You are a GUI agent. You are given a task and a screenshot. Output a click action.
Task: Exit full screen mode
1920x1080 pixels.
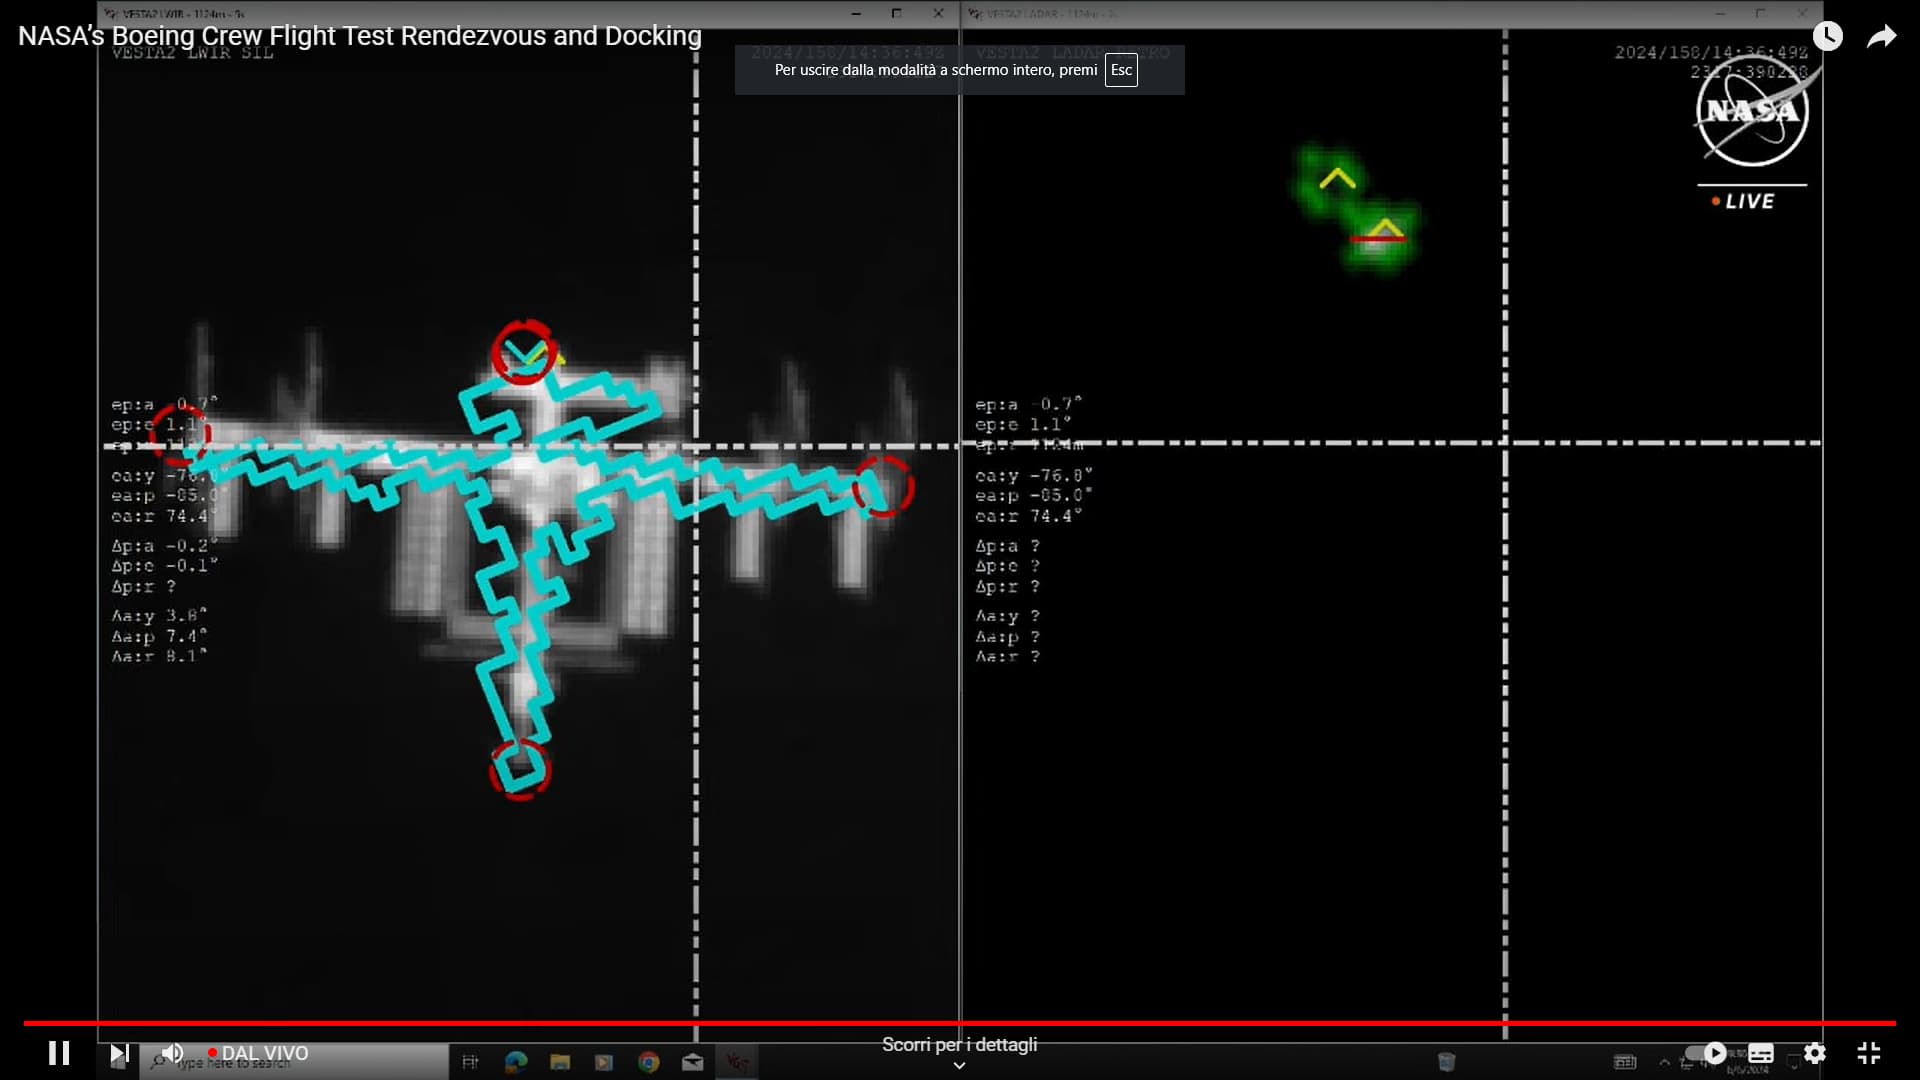pos(1869,1053)
